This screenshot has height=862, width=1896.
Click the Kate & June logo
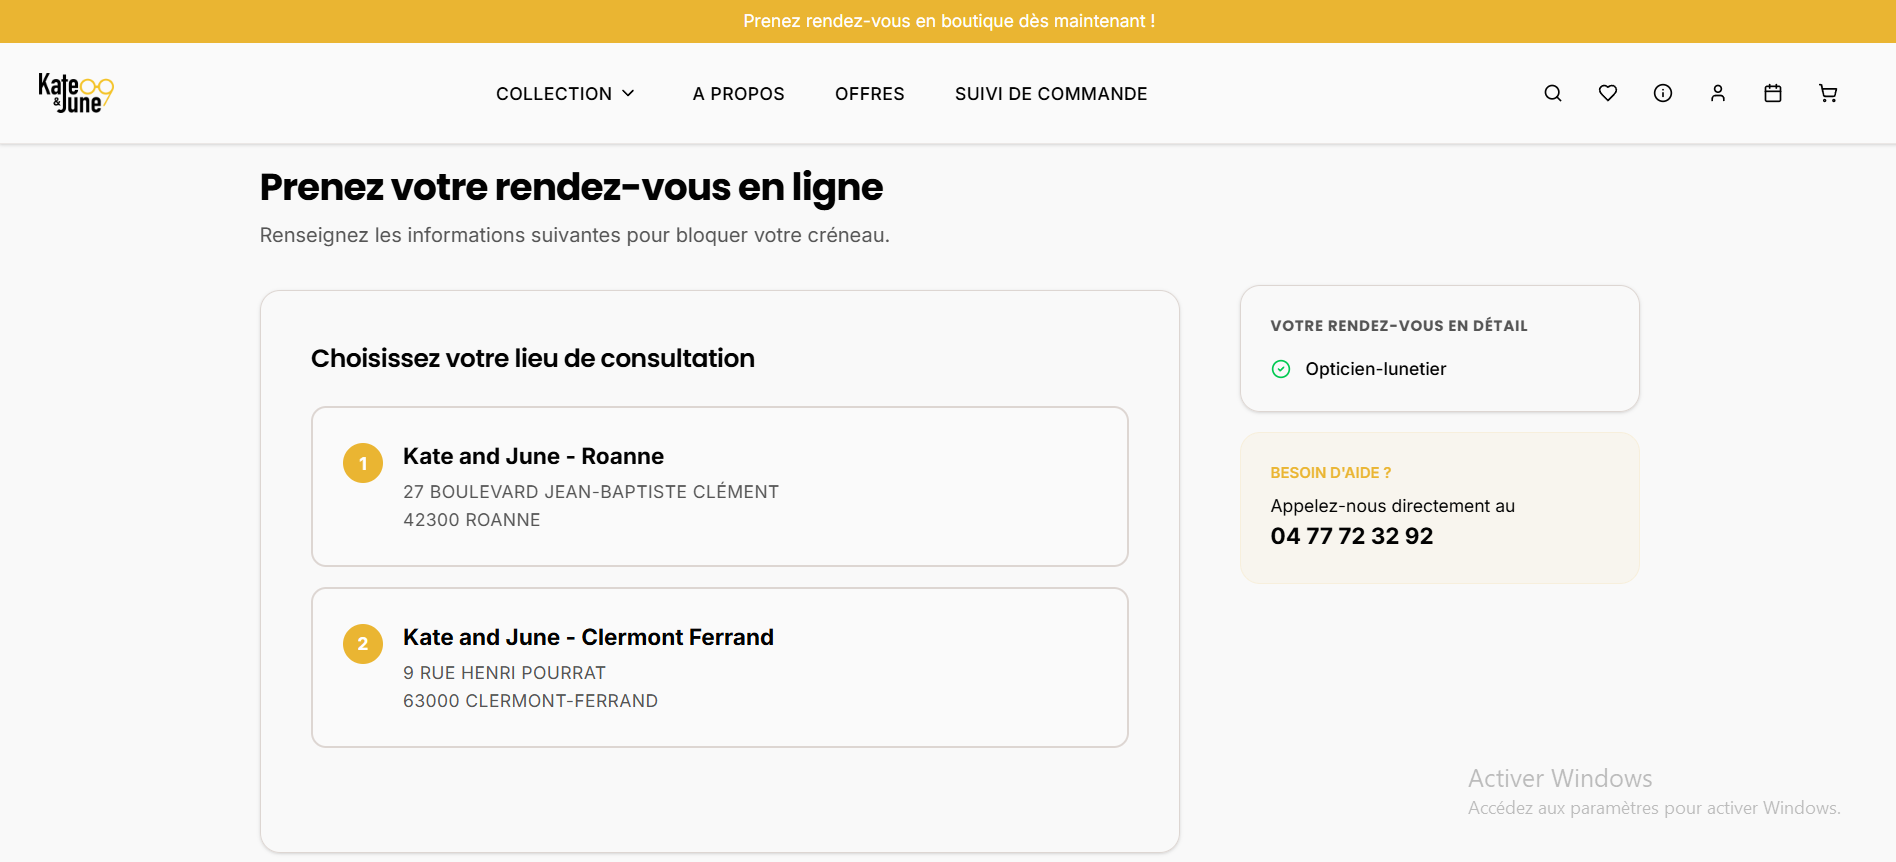(x=76, y=93)
